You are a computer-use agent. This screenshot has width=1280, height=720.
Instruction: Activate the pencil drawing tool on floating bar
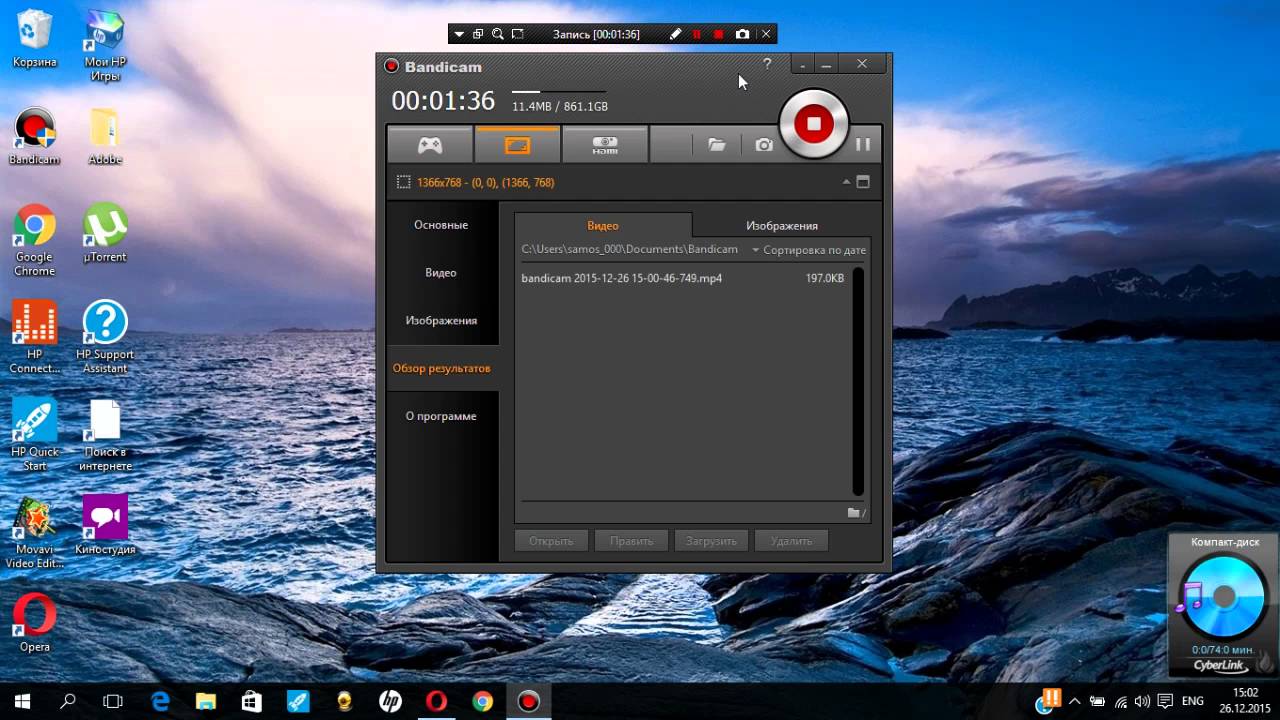[x=675, y=34]
